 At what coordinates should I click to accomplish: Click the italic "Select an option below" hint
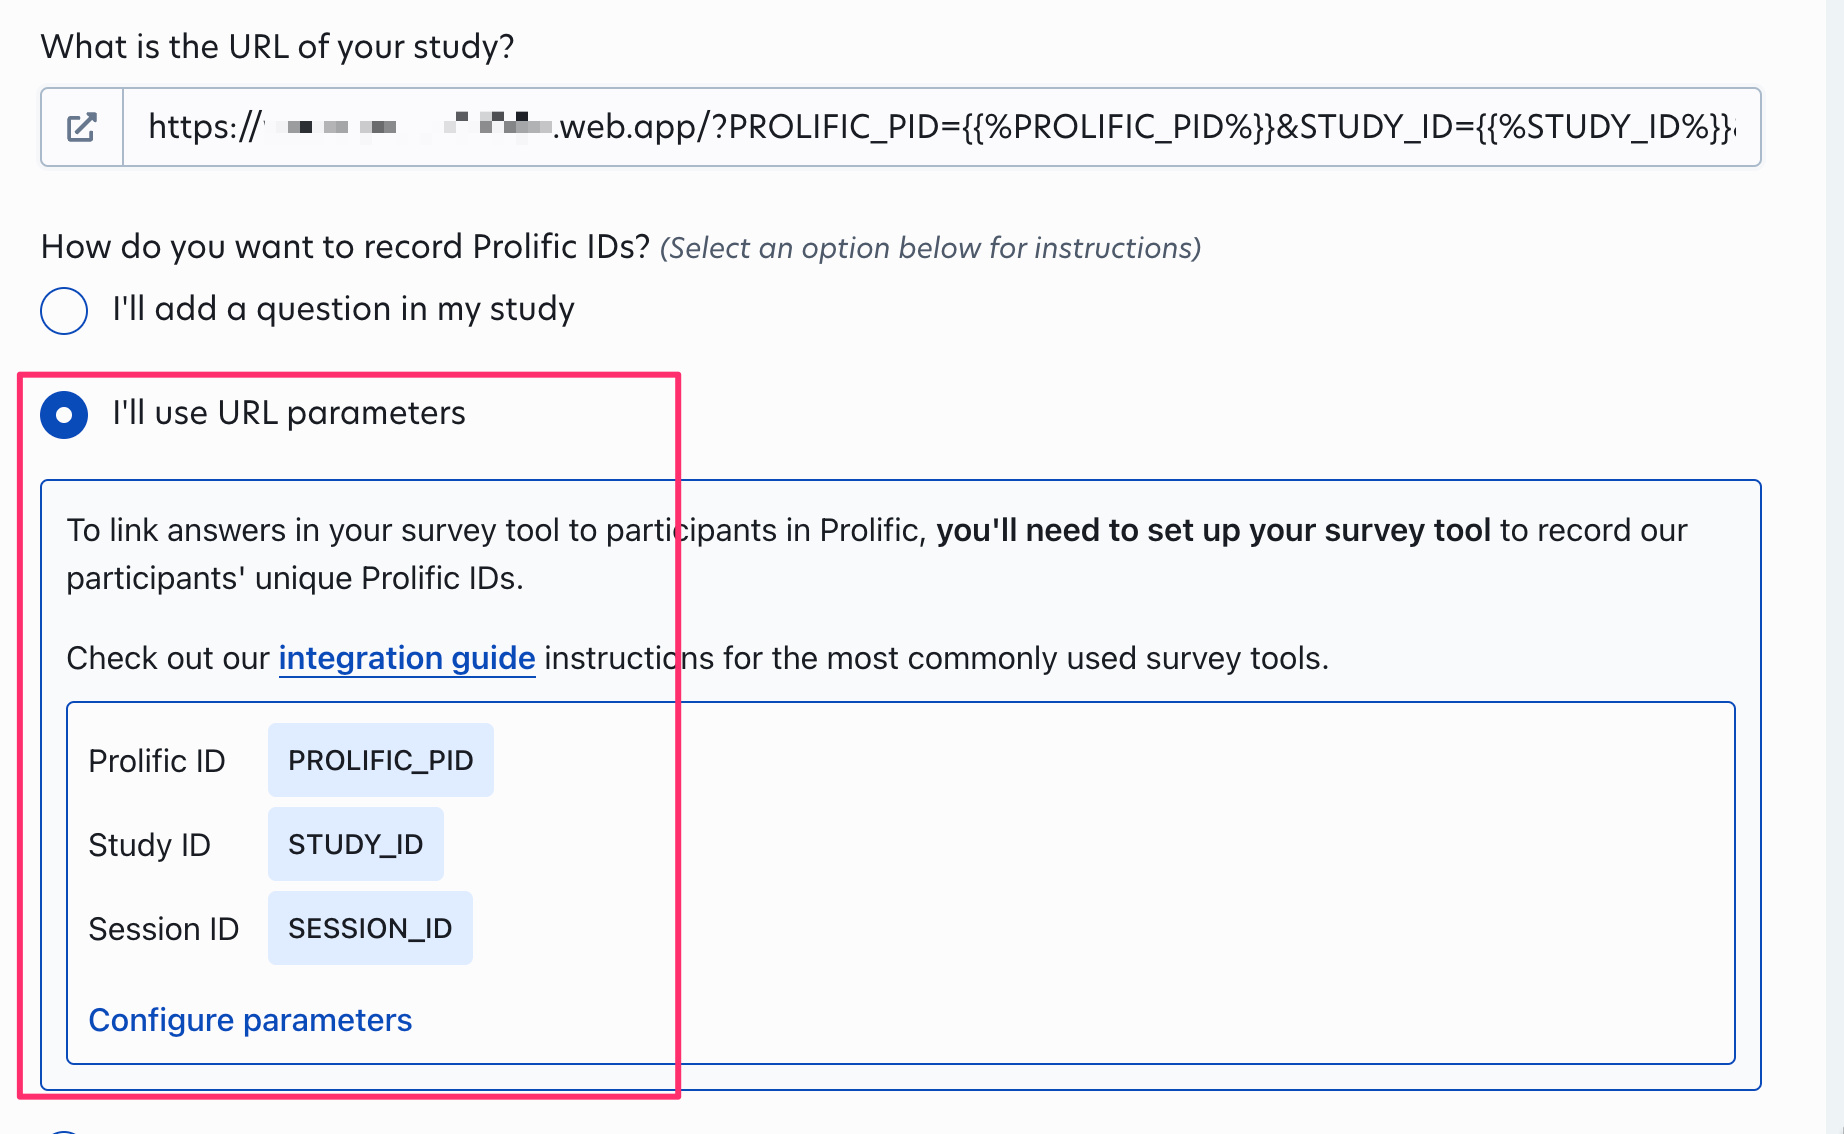point(930,248)
